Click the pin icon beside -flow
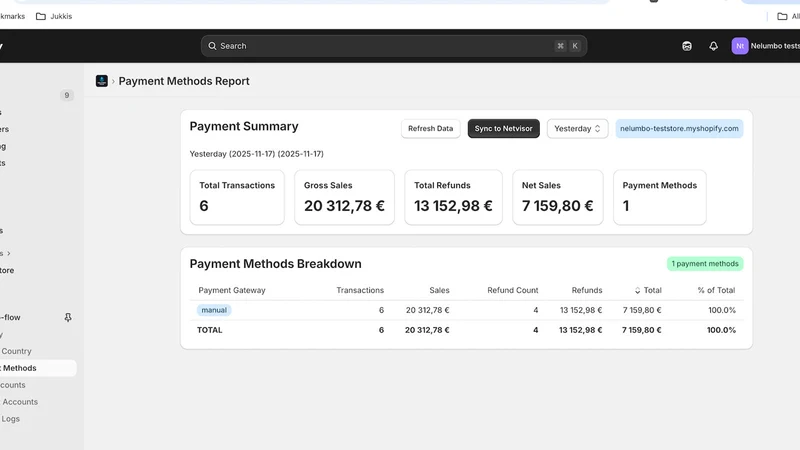 coord(68,317)
